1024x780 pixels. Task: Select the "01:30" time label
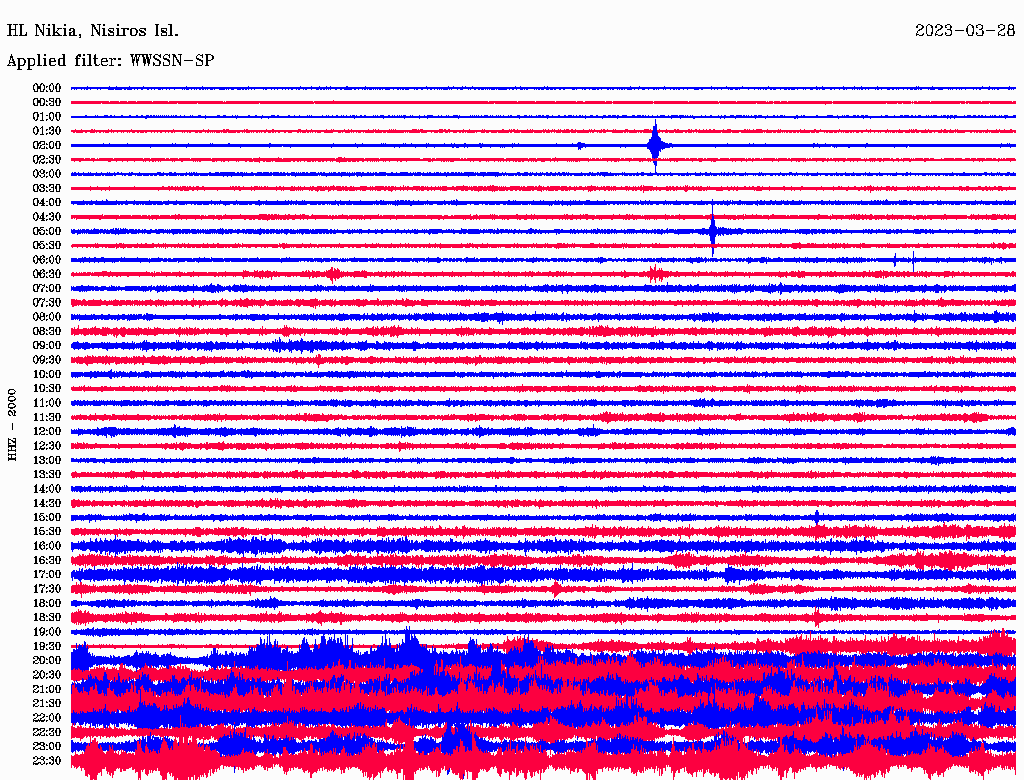[x=46, y=131]
